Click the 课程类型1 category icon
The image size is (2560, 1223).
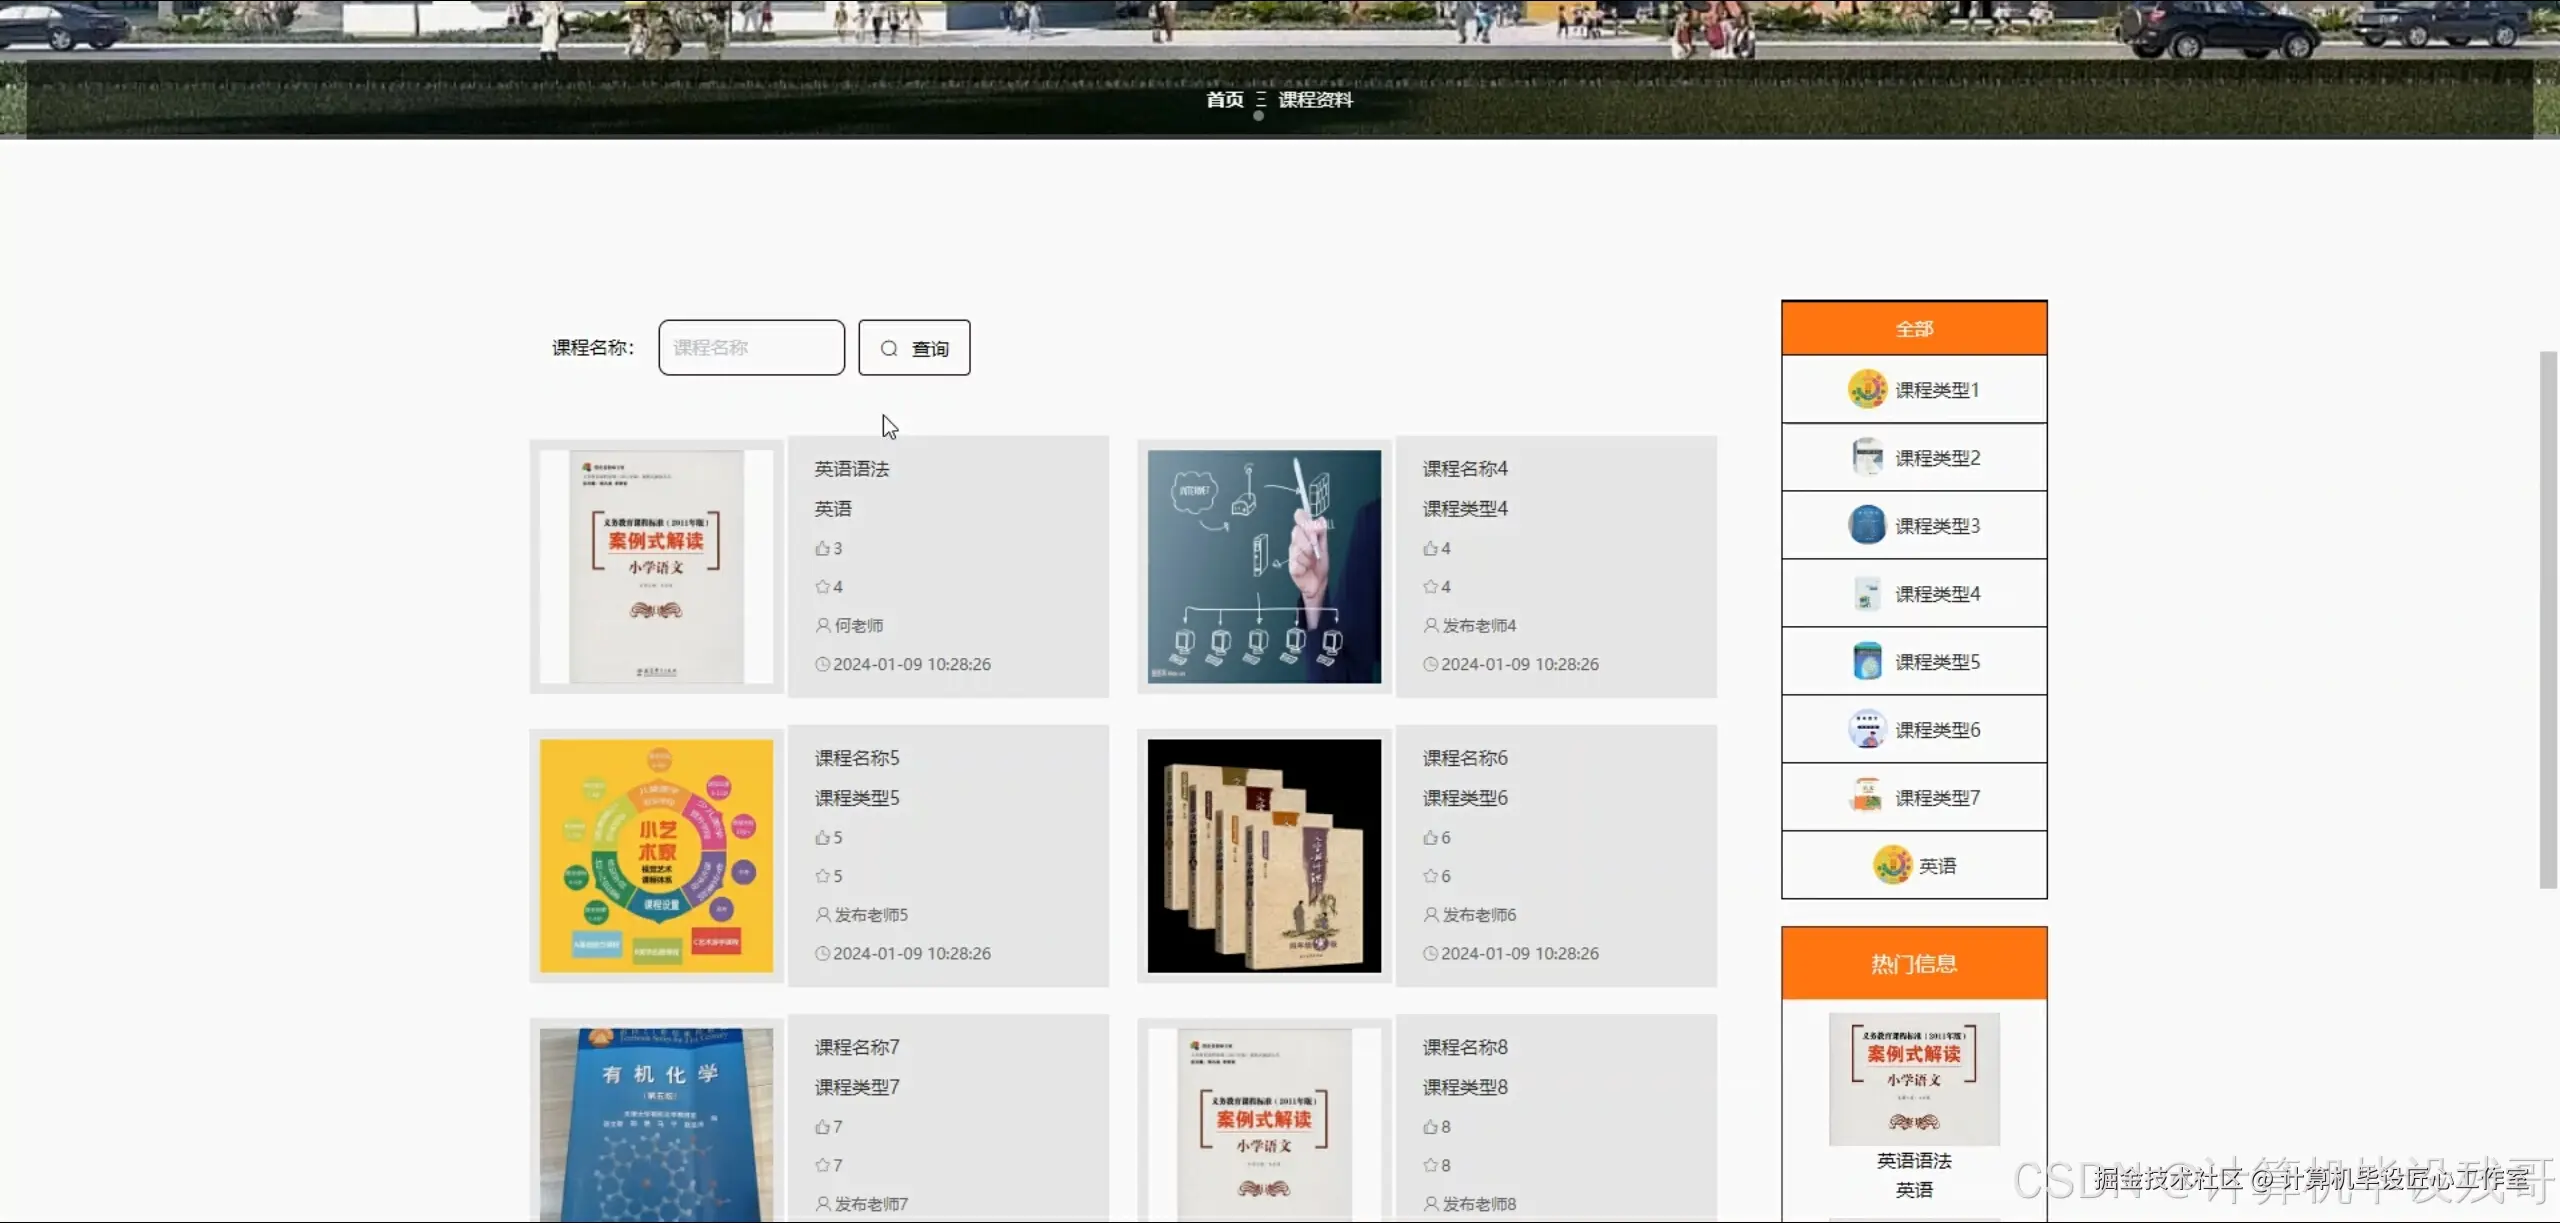point(1867,389)
